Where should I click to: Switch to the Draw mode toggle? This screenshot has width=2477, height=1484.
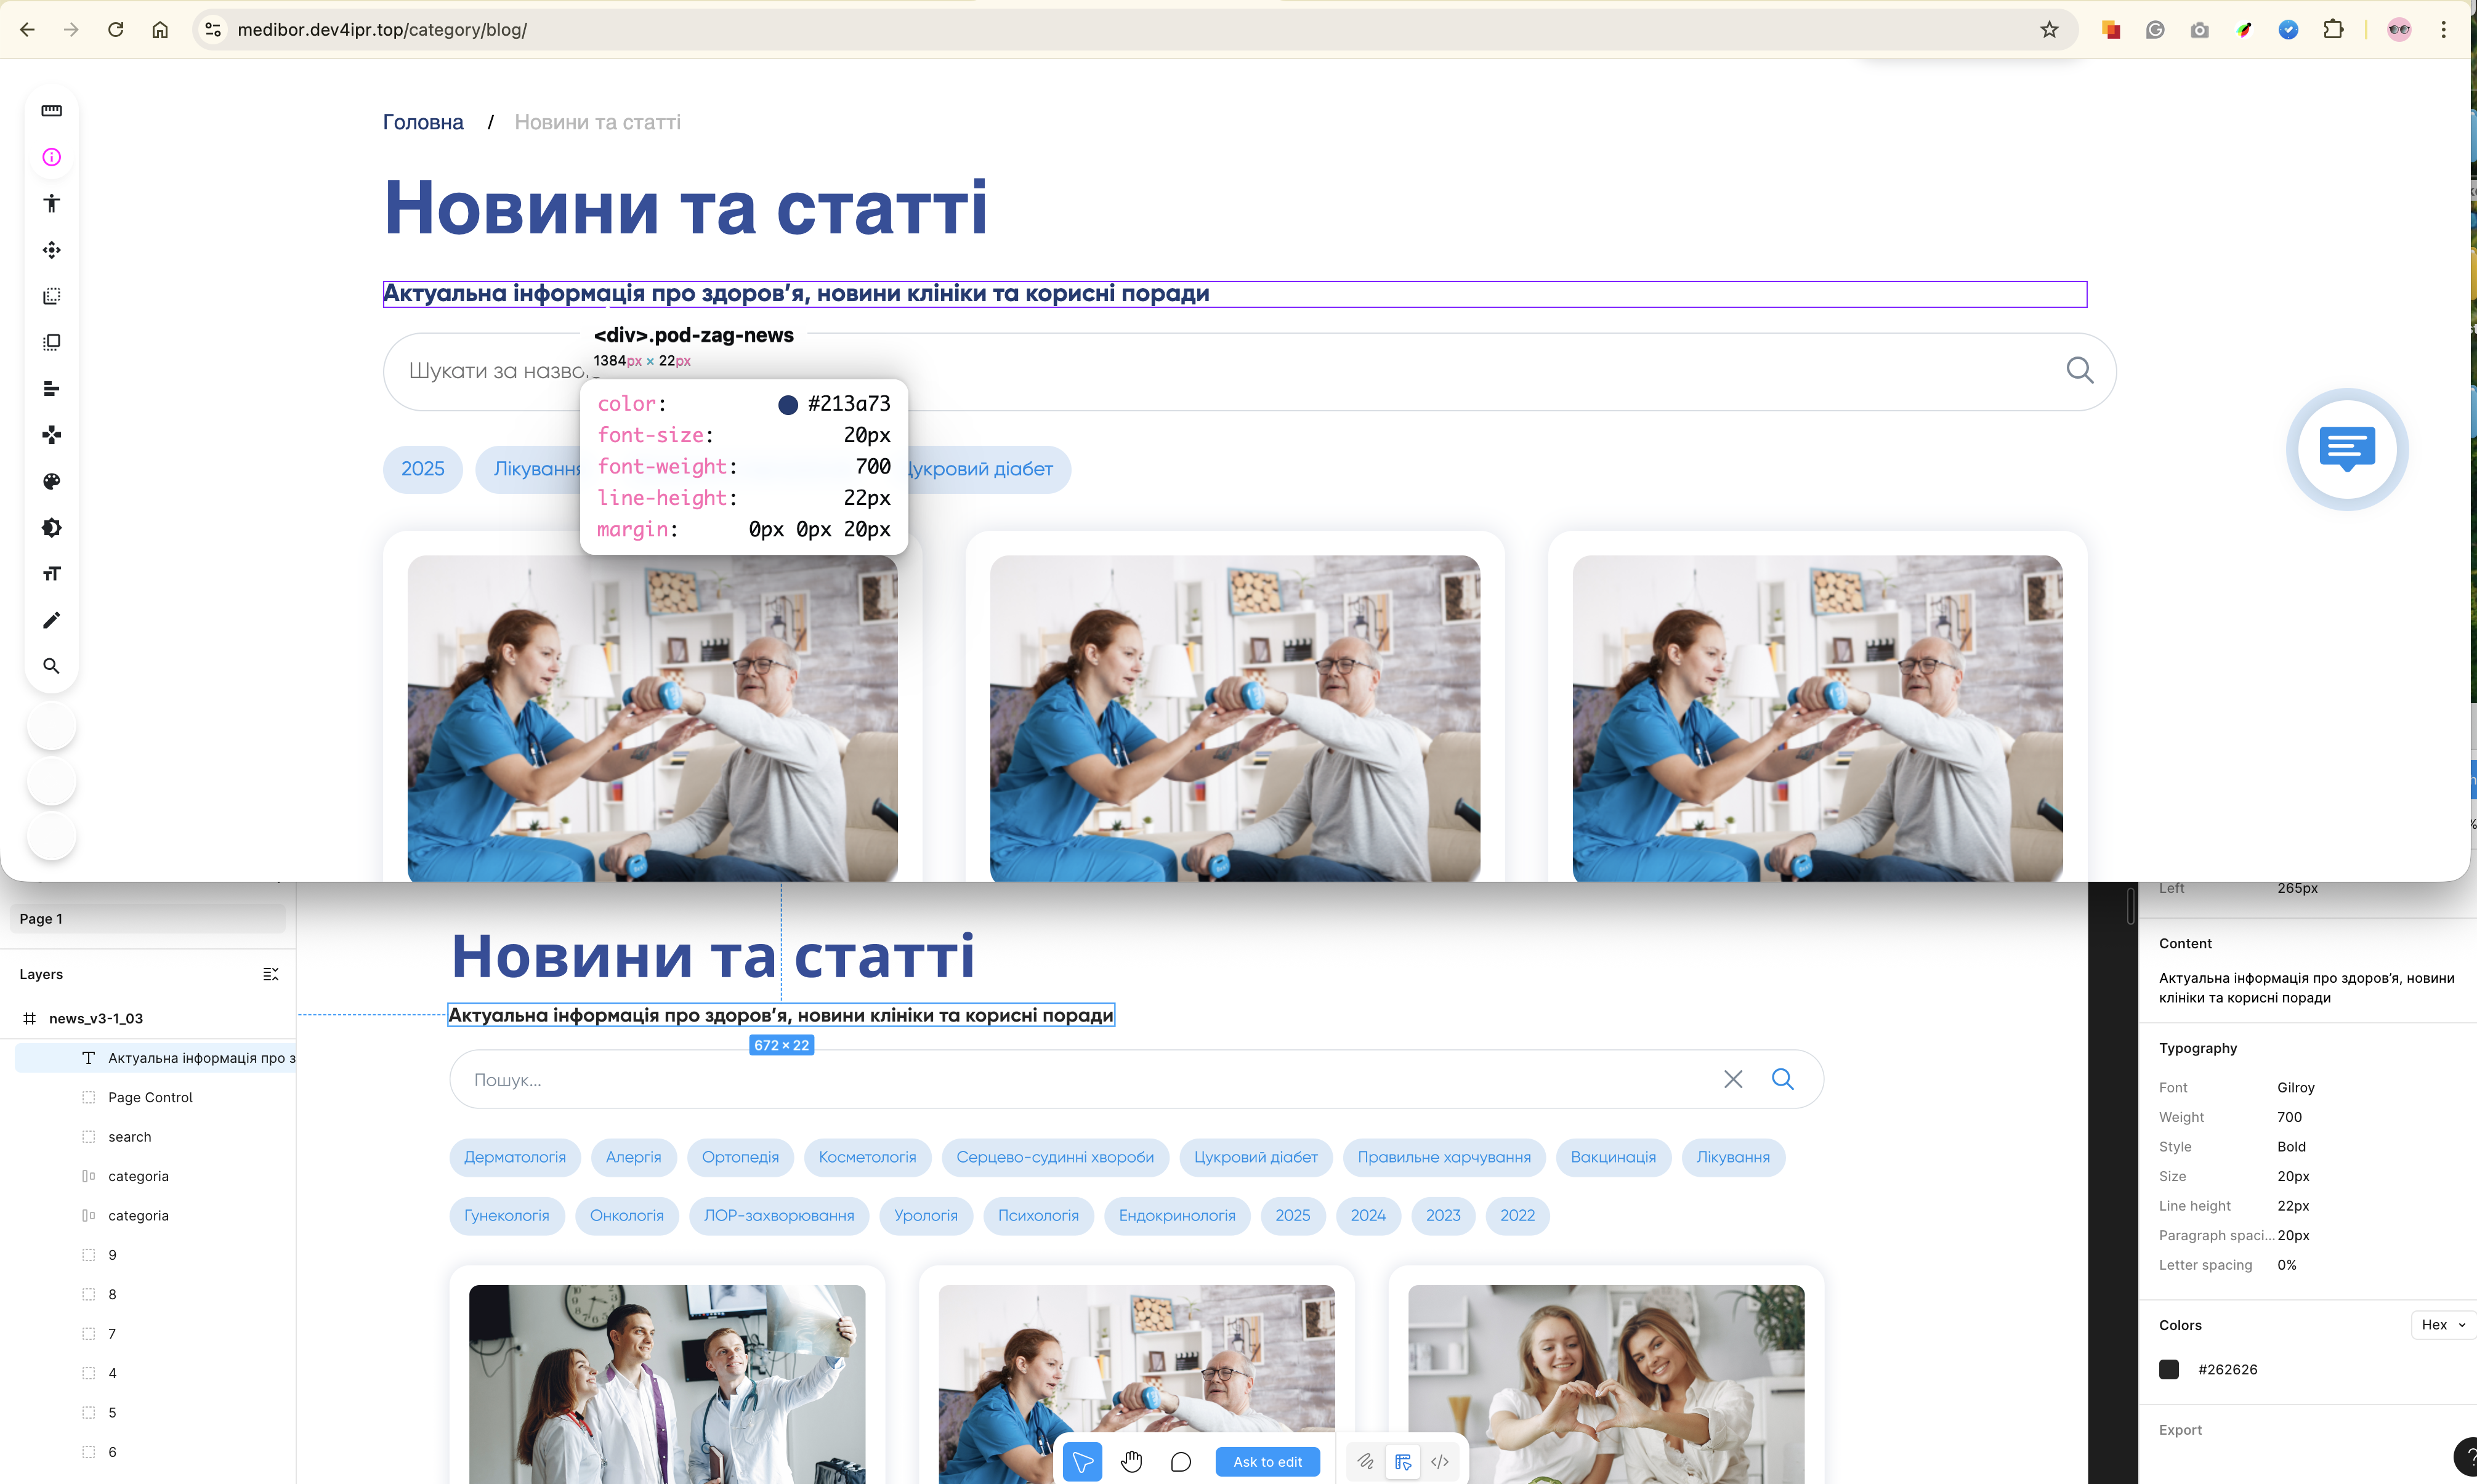[x=1365, y=1462]
